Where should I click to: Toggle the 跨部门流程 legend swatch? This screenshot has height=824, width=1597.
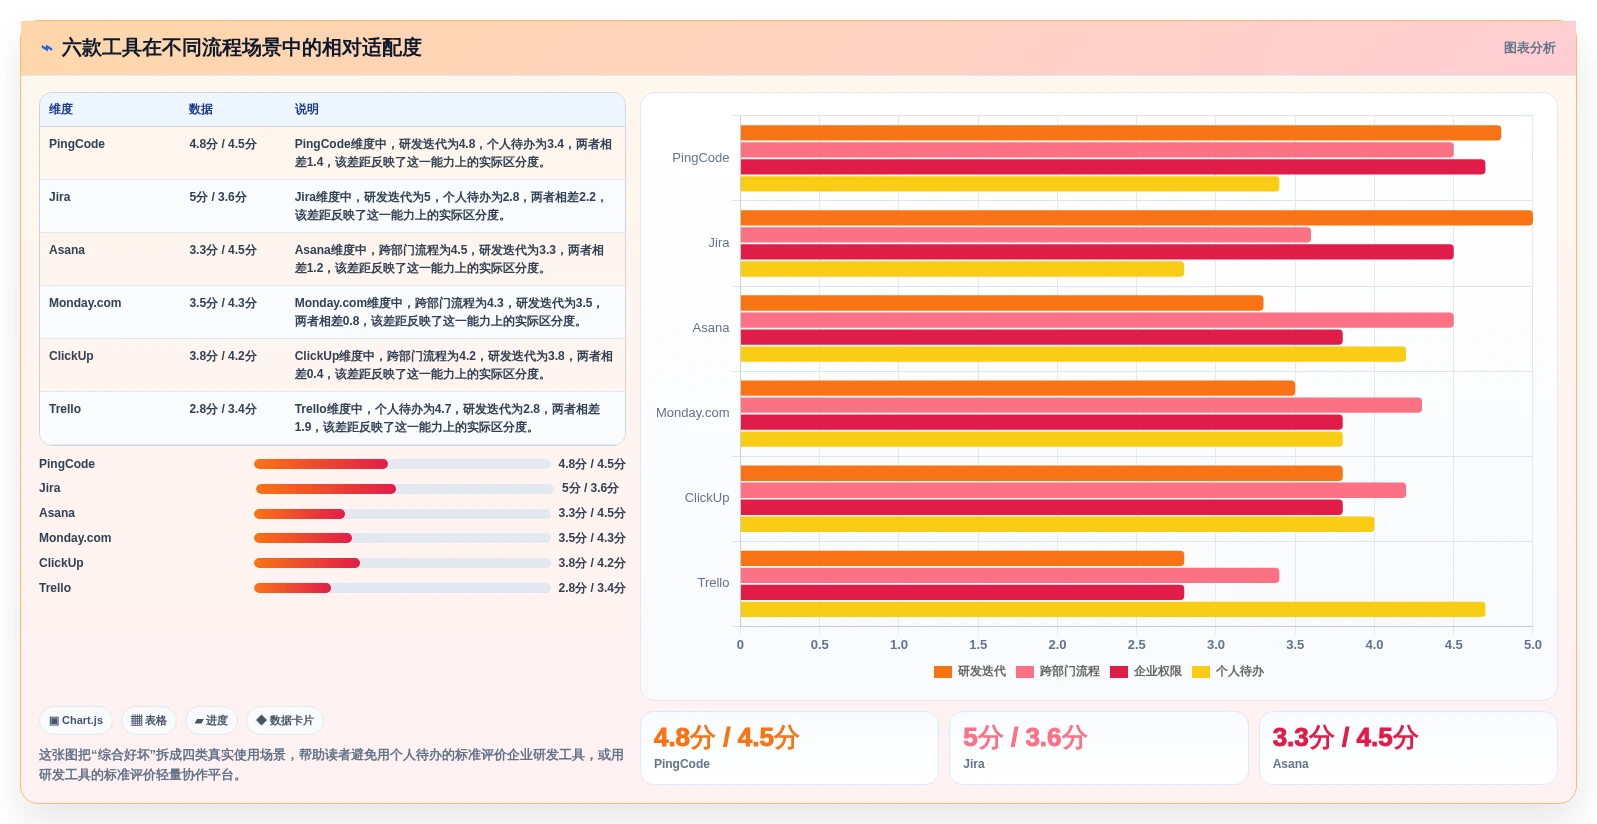pyautogui.click(x=1024, y=672)
